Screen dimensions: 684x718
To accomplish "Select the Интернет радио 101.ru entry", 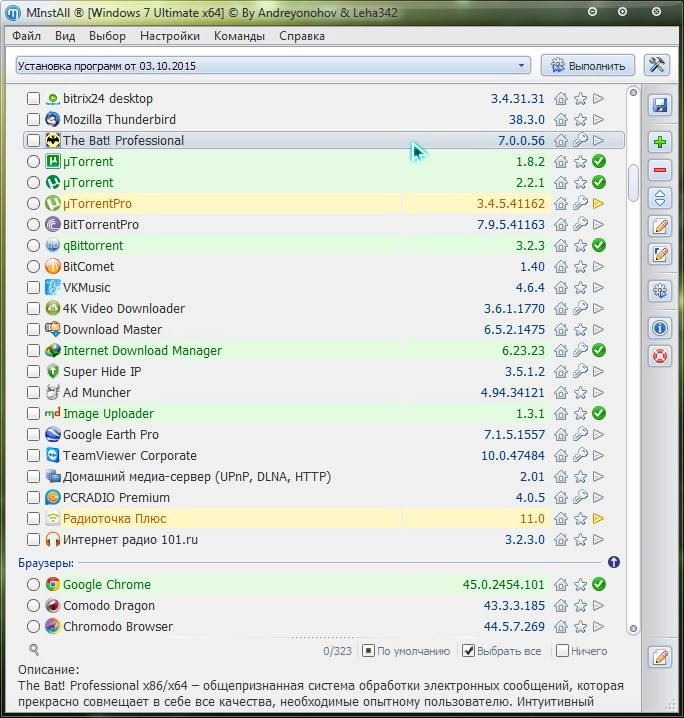I will [323, 539].
